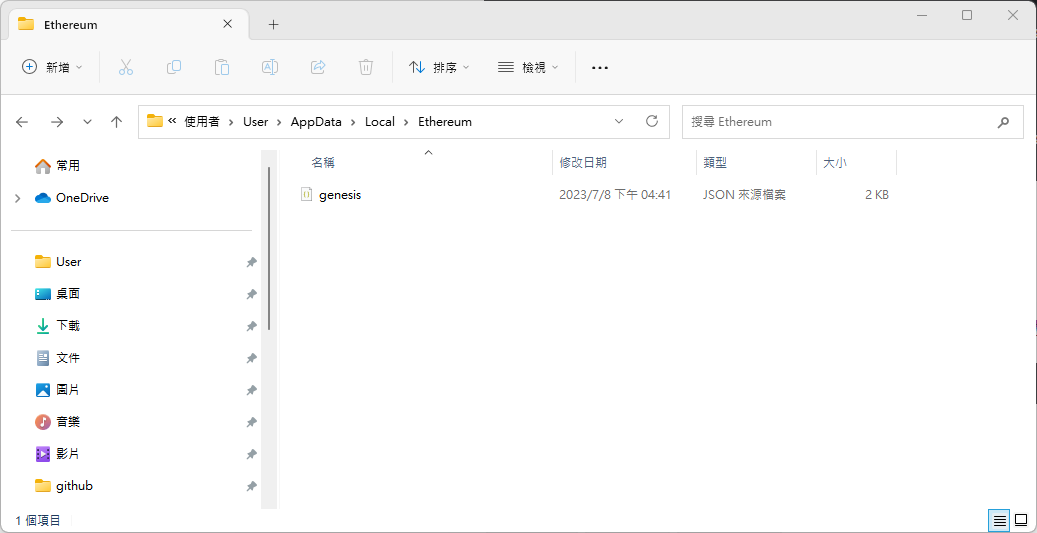Image resolution: width=1037 pixels, height=533 pixels.
Task: Refresh the Ethereum folder
Action: point(652,121)
